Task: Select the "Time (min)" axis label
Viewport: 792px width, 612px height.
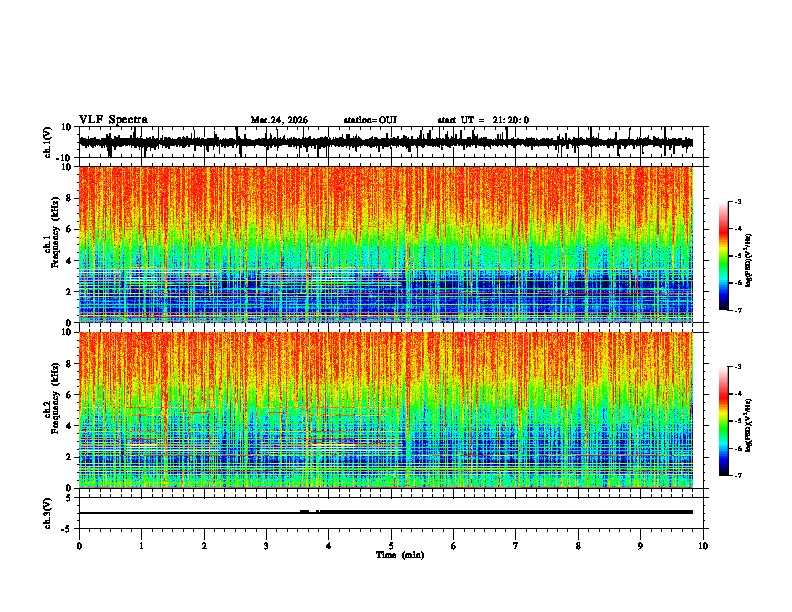Action: coord(400,555)
